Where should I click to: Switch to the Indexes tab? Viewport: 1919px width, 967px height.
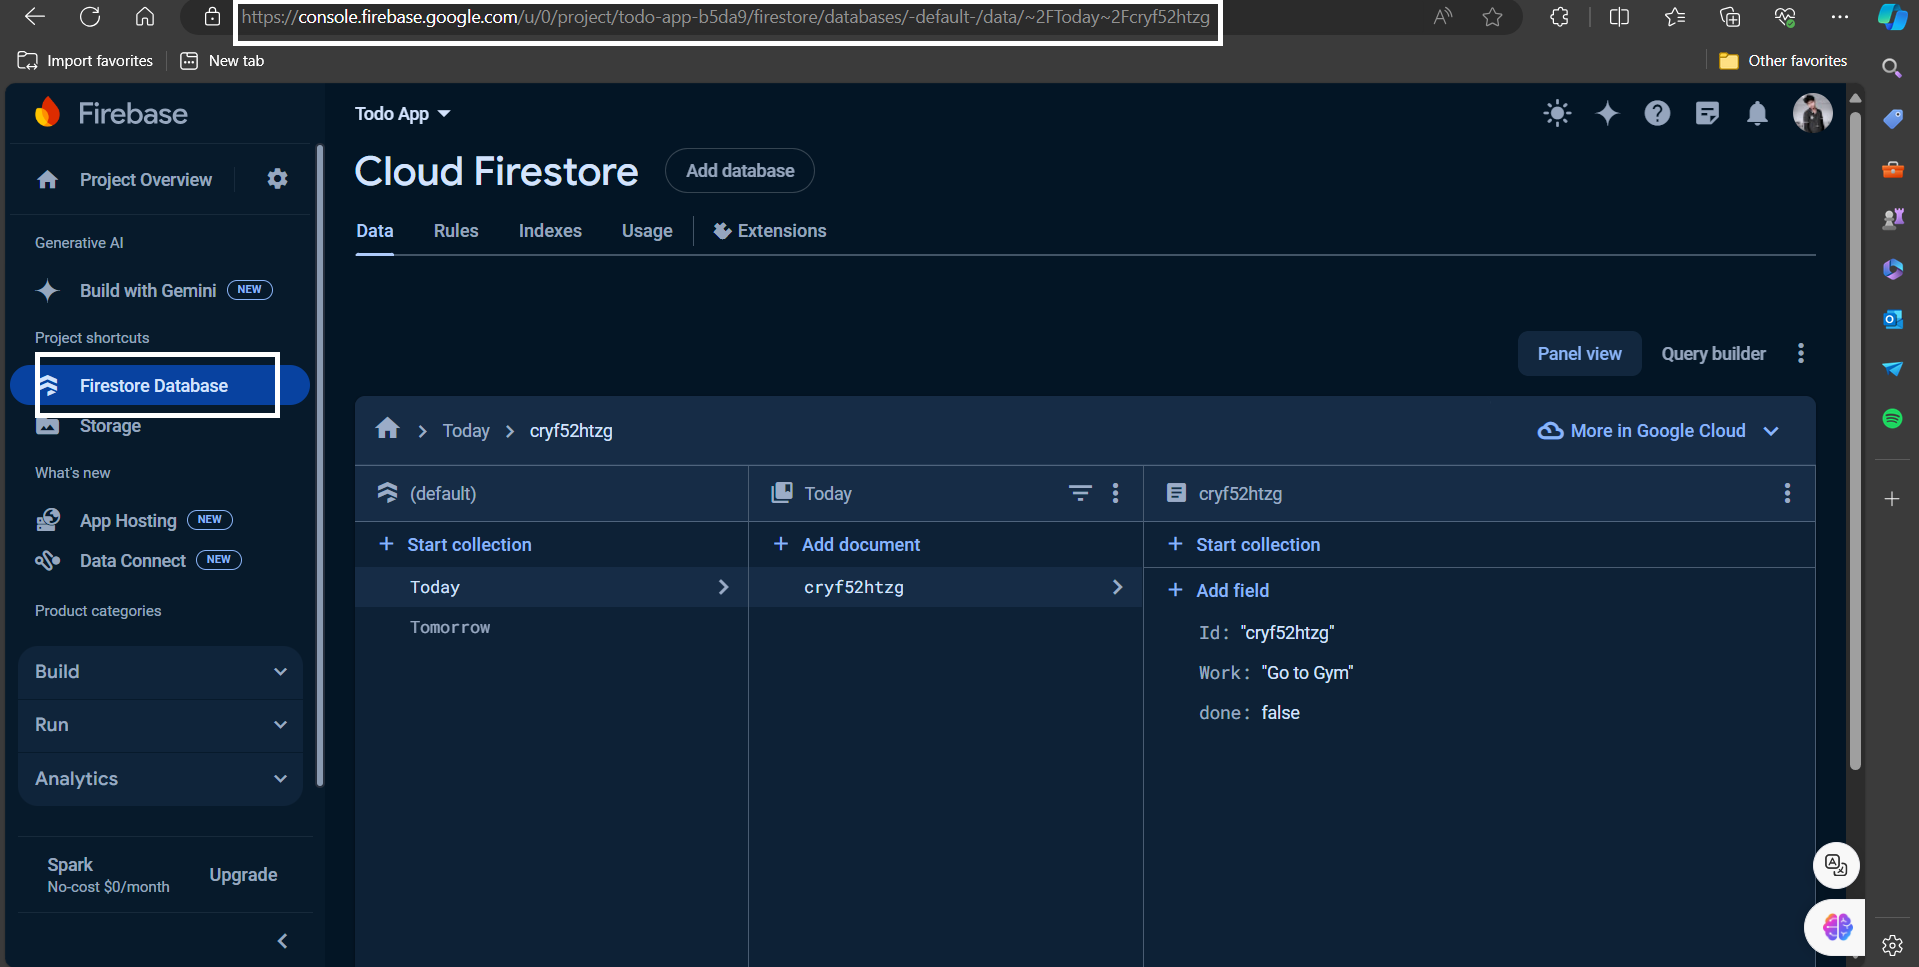(550, 231)
